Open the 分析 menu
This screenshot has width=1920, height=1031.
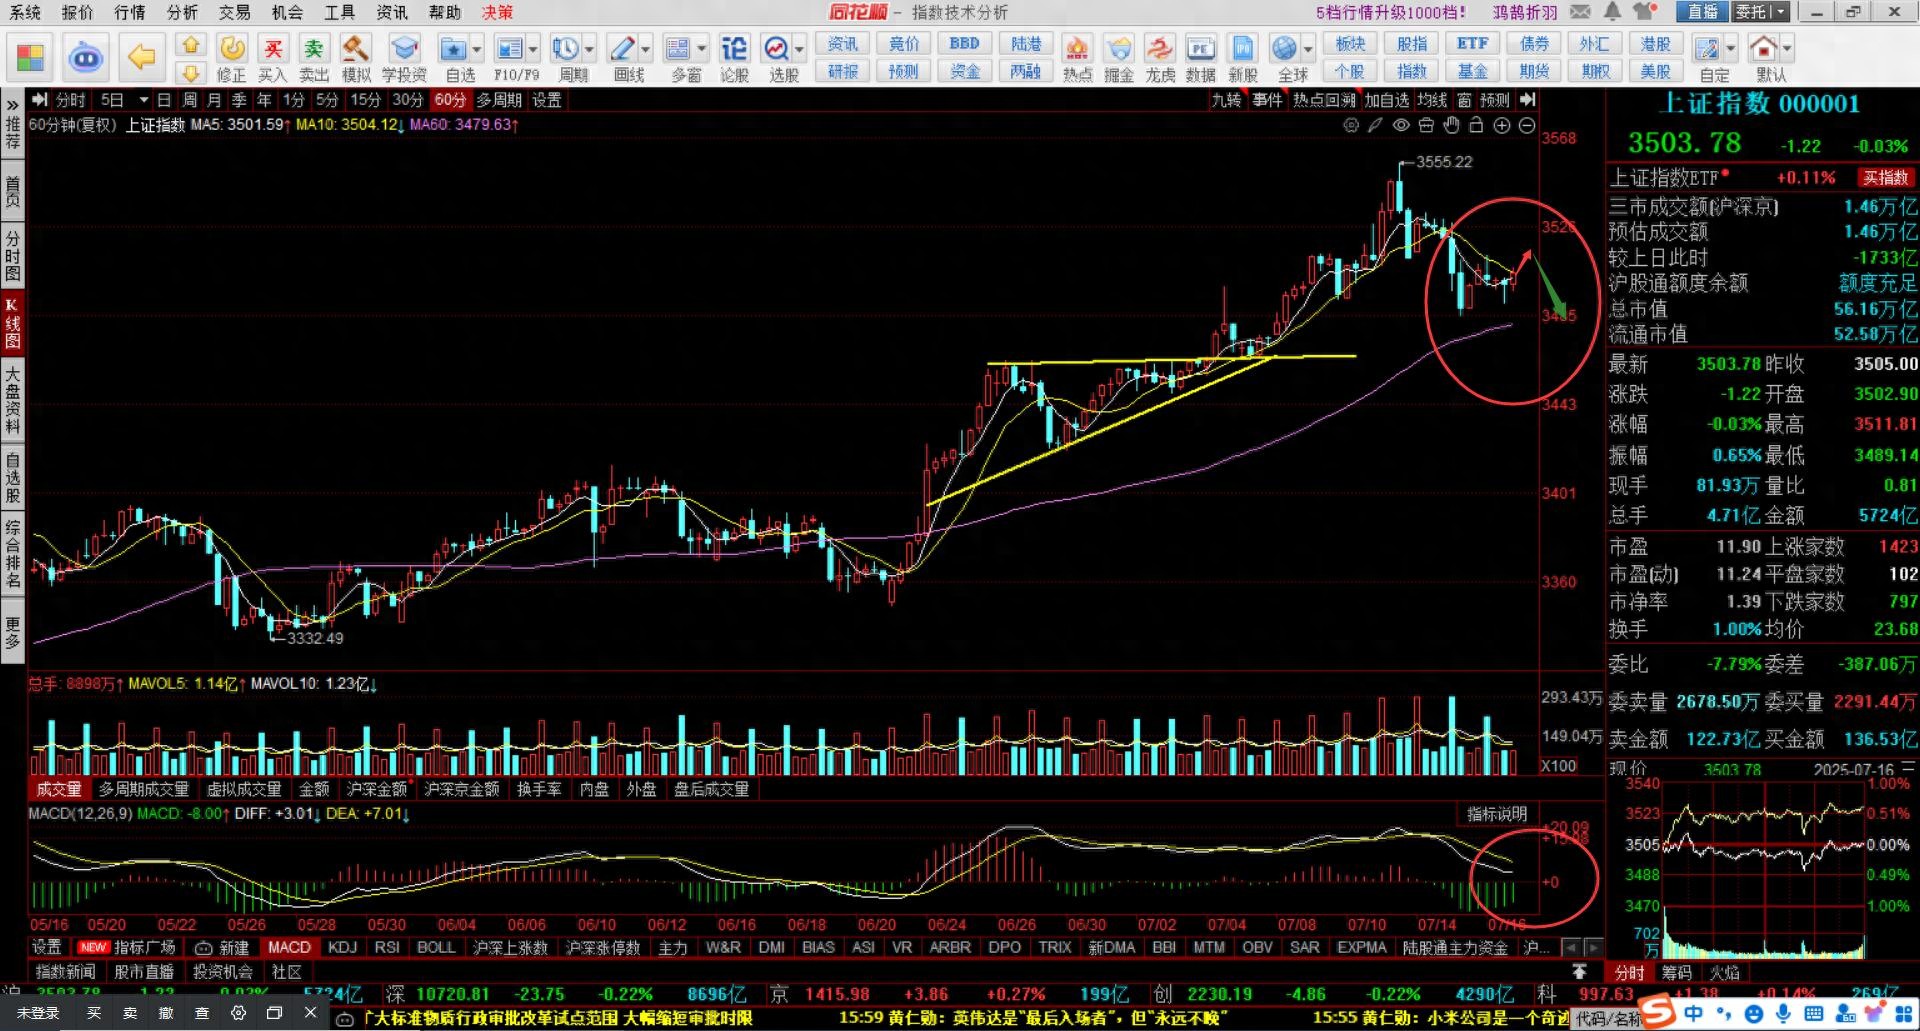pyautogui.click(x=182, y=12)
